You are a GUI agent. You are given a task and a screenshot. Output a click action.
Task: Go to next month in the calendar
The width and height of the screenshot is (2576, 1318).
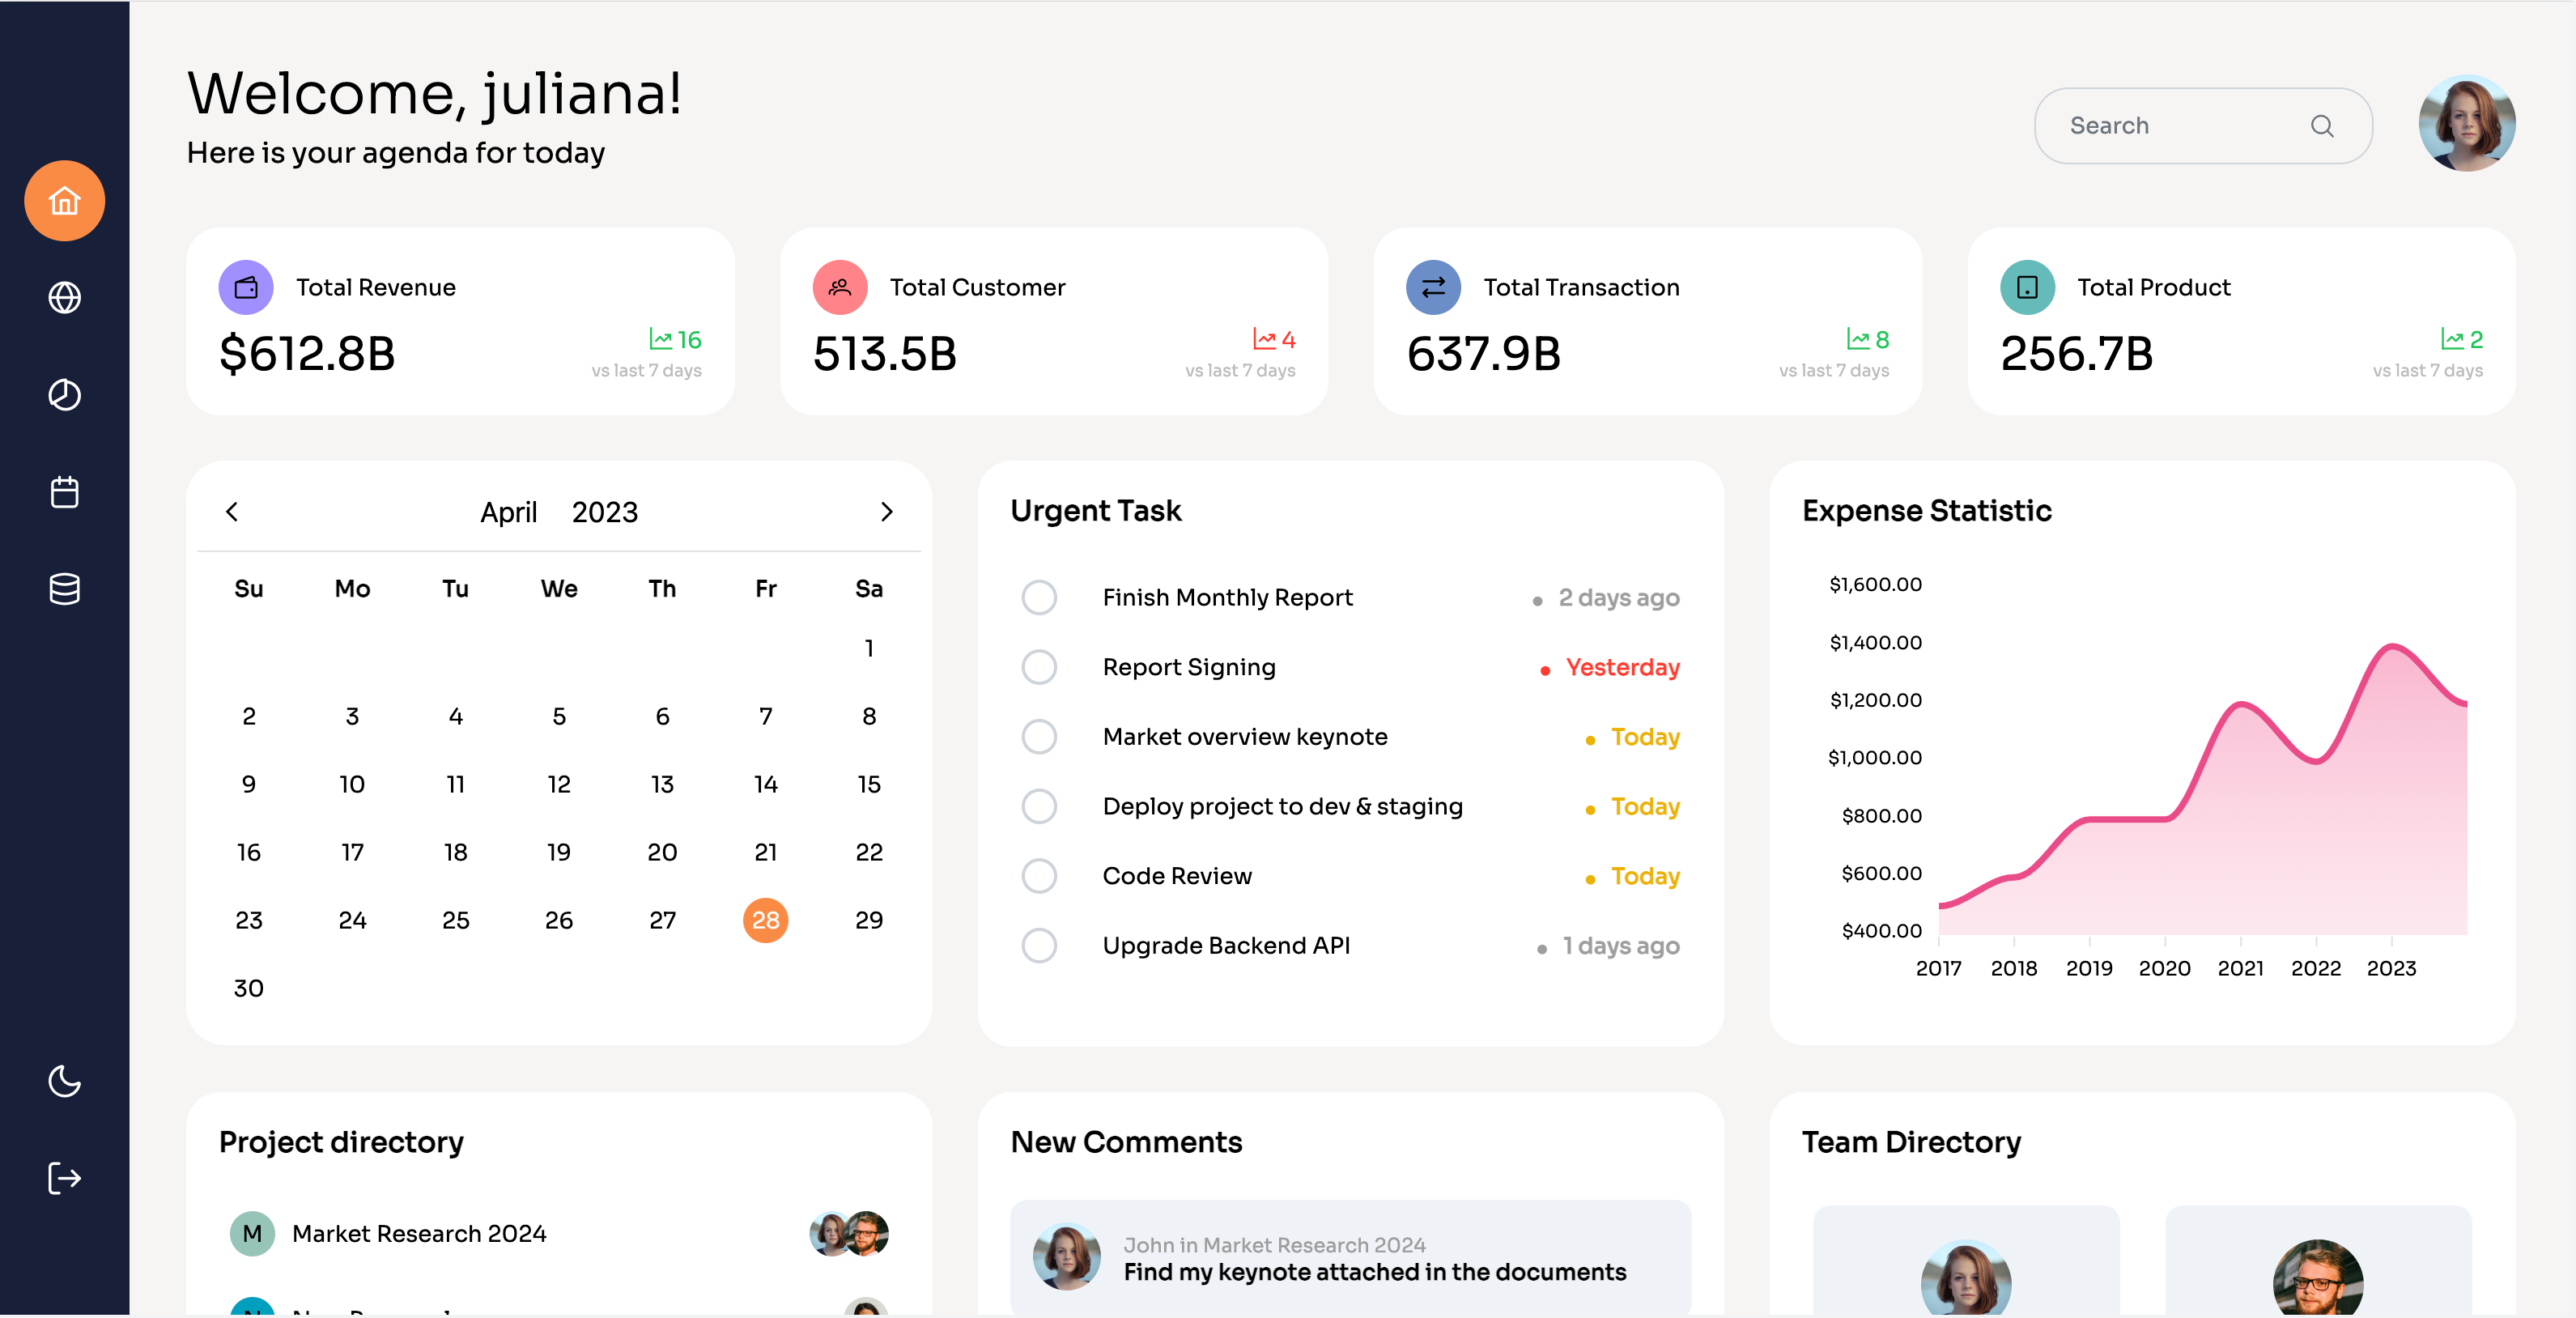(x=887, y=512)
